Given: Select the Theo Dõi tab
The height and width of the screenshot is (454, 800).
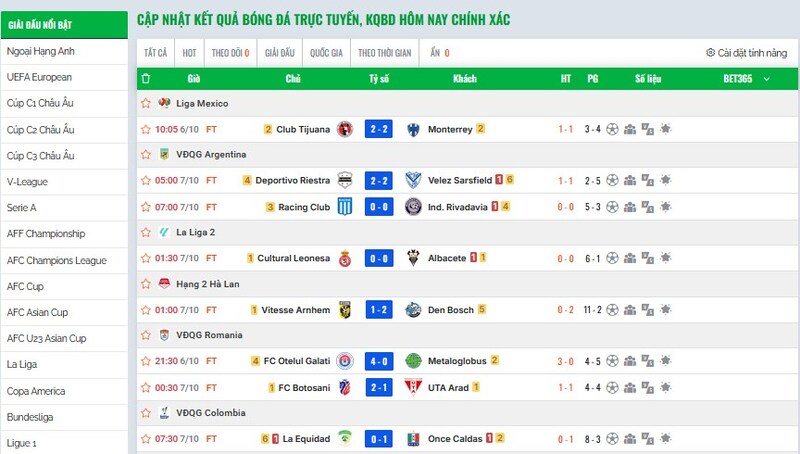Looking at the screenshot, I should [x=230, y=52].
